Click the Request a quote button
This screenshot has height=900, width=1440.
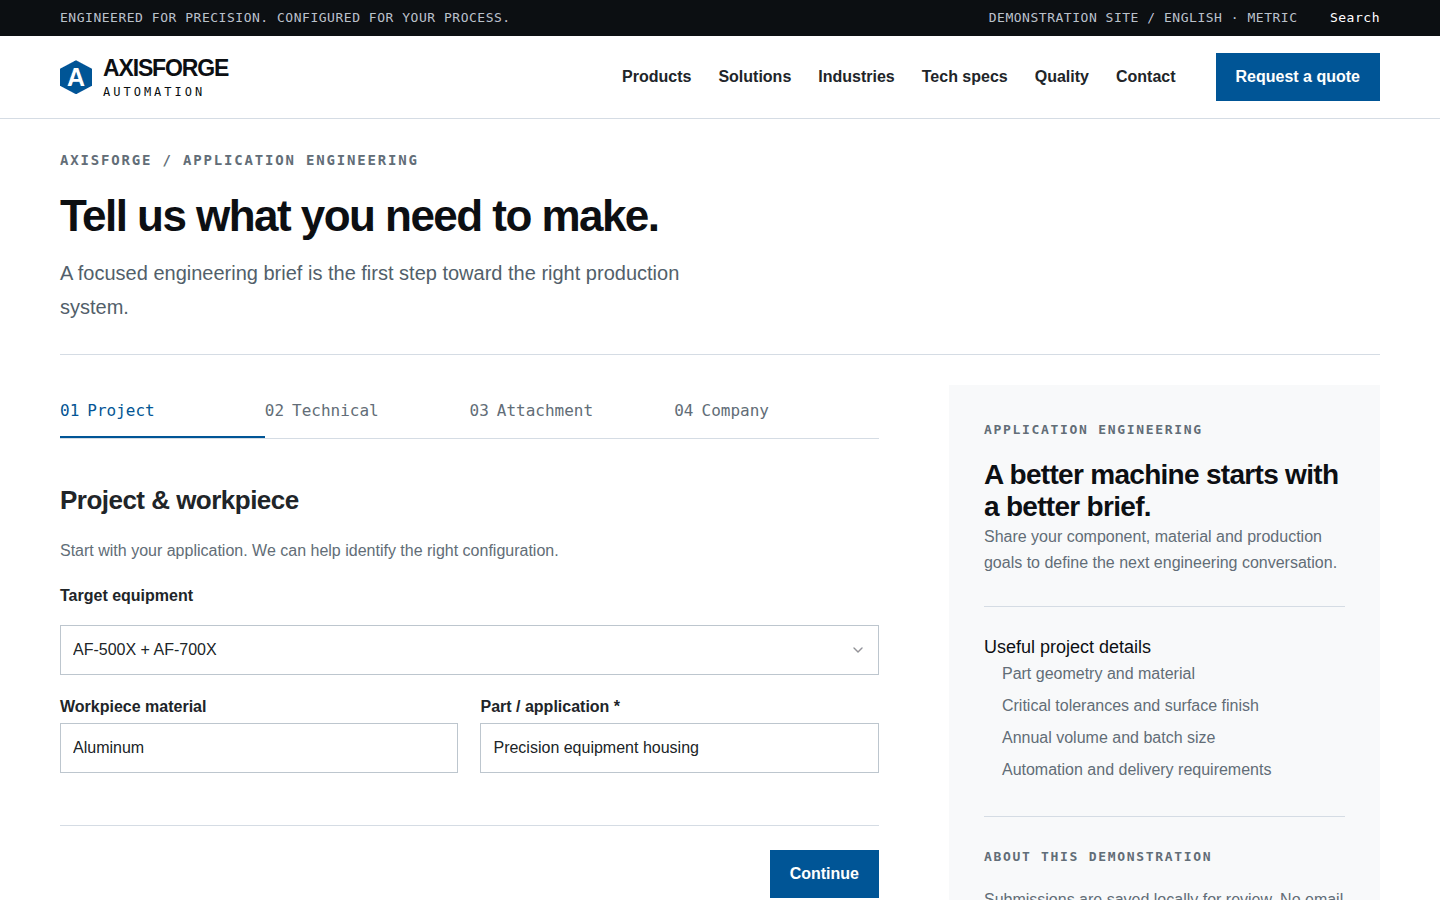click(x=1297, y=77)
